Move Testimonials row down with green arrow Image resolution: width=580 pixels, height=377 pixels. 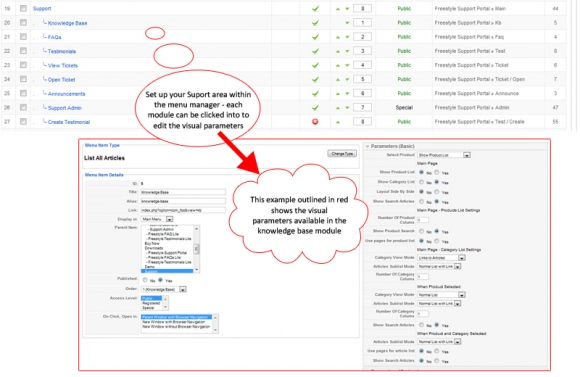(347, 51)
